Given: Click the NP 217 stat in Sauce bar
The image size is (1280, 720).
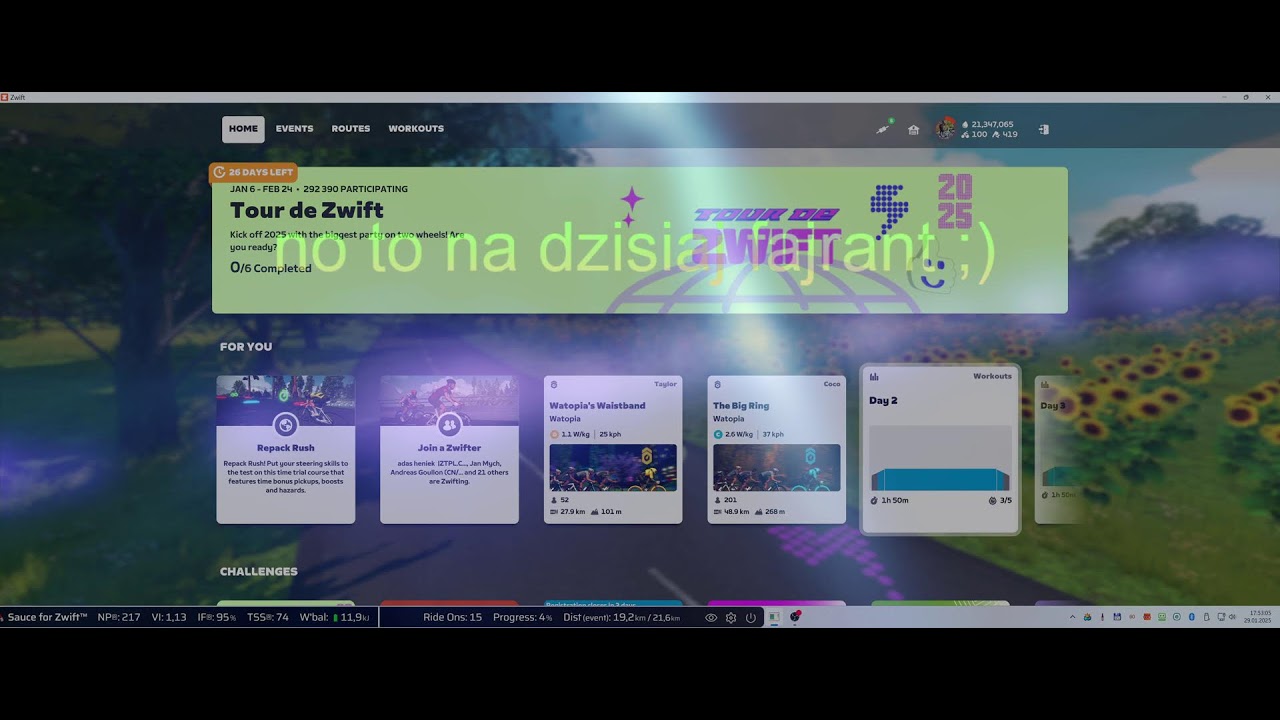Looking at the screenshot, I should click(119, 618).
